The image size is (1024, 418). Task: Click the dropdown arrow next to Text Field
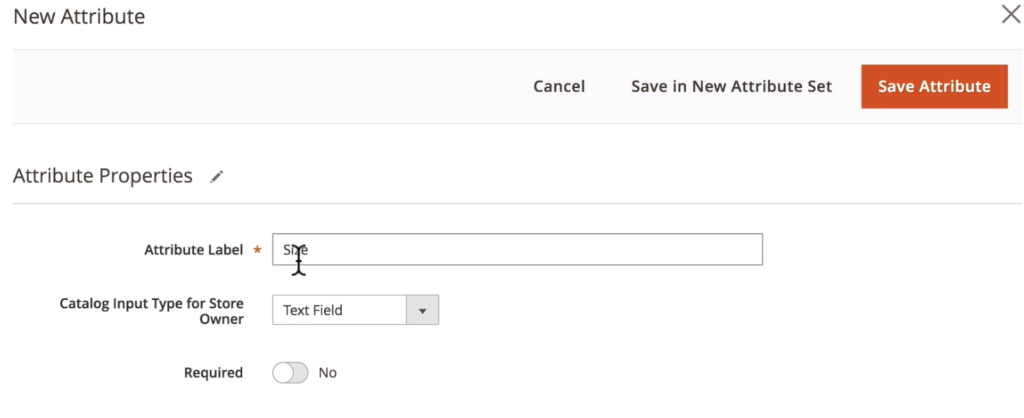coord(422,310)
